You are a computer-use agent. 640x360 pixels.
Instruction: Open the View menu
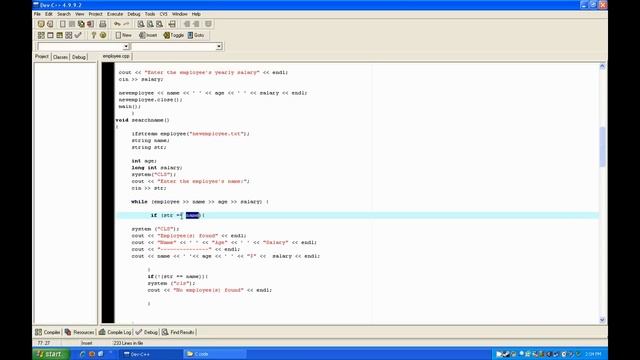click(x=80, y=14)
